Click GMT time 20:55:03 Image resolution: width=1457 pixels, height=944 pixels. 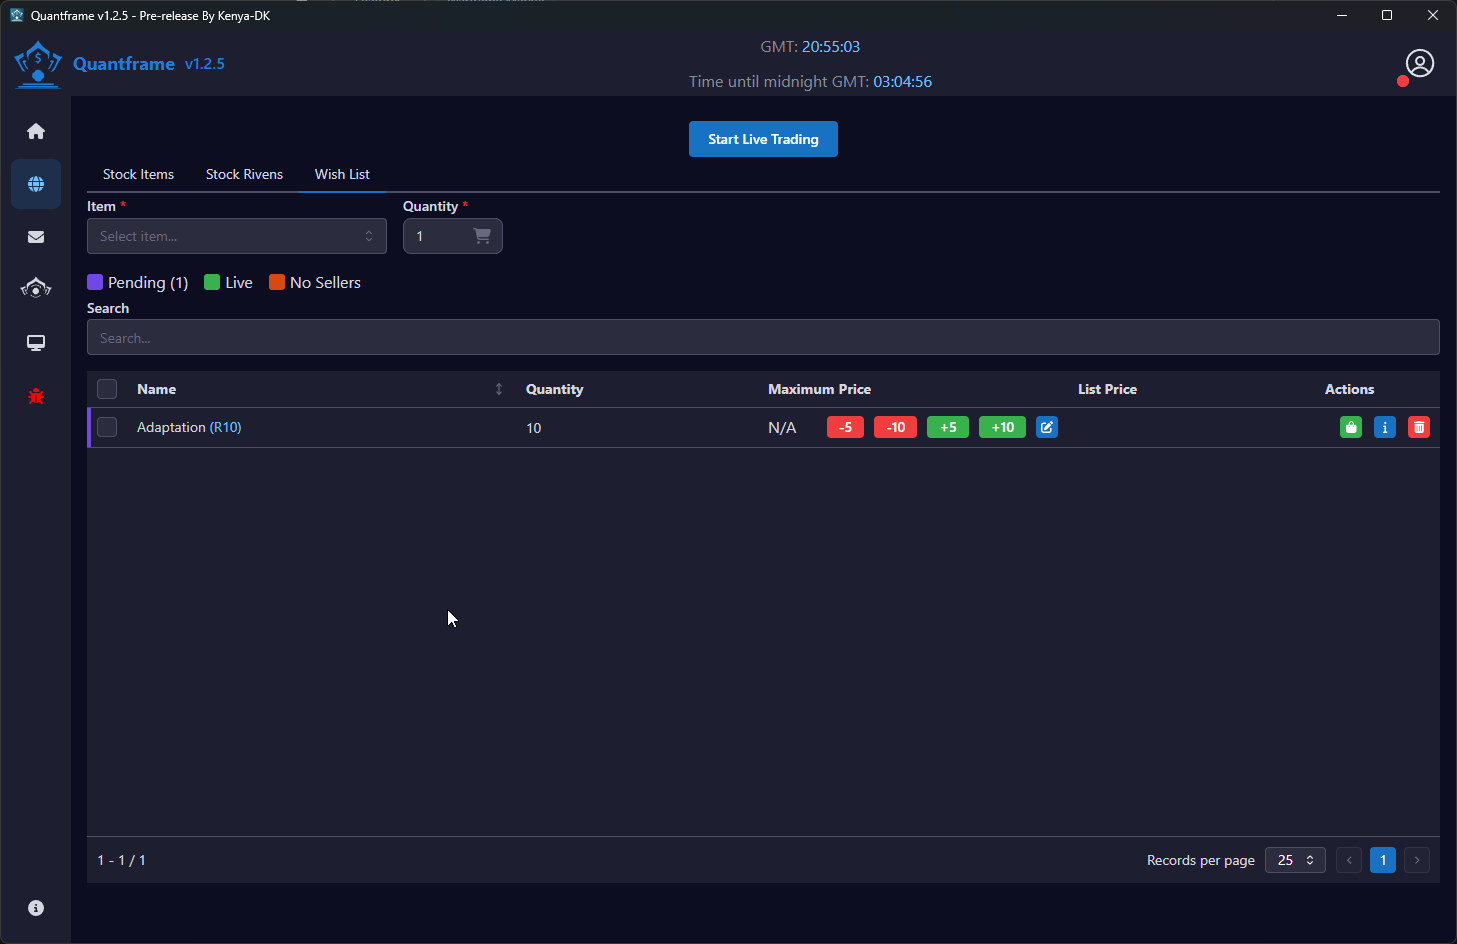point(831,47)
